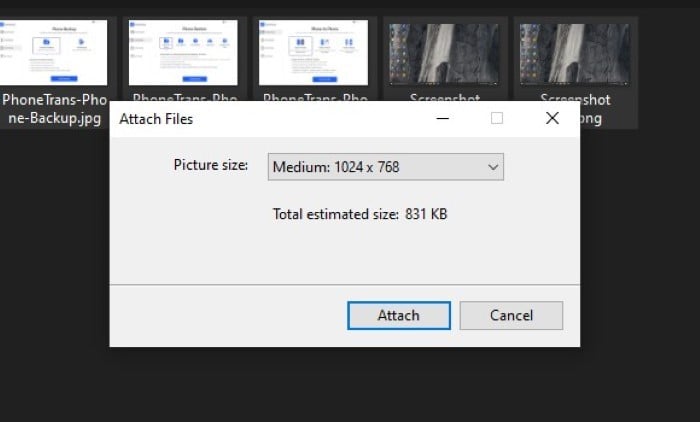Click the PhoneTrans-Phone-Backup.jpg file name

click(x=54, y=109)
